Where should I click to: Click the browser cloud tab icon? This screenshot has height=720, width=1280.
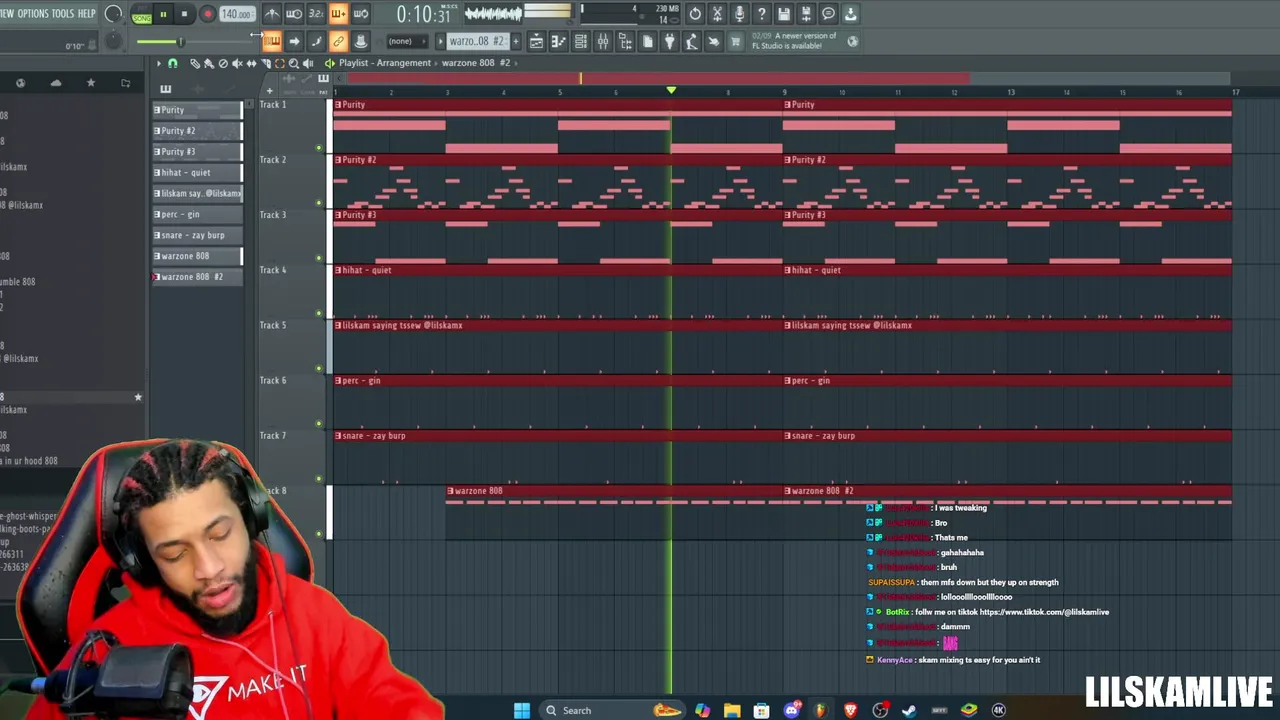pos(56,83)
